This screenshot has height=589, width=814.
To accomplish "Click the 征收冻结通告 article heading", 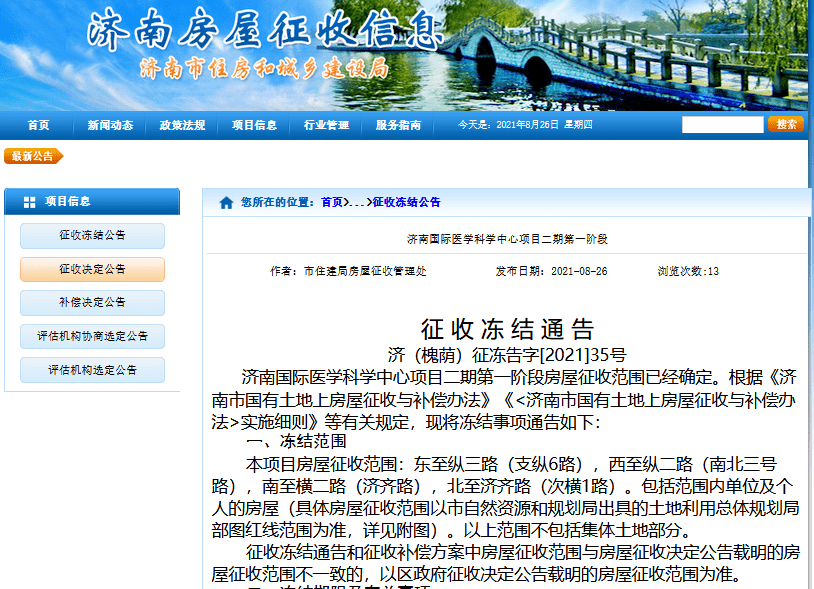I will click(x=507, y=329).
